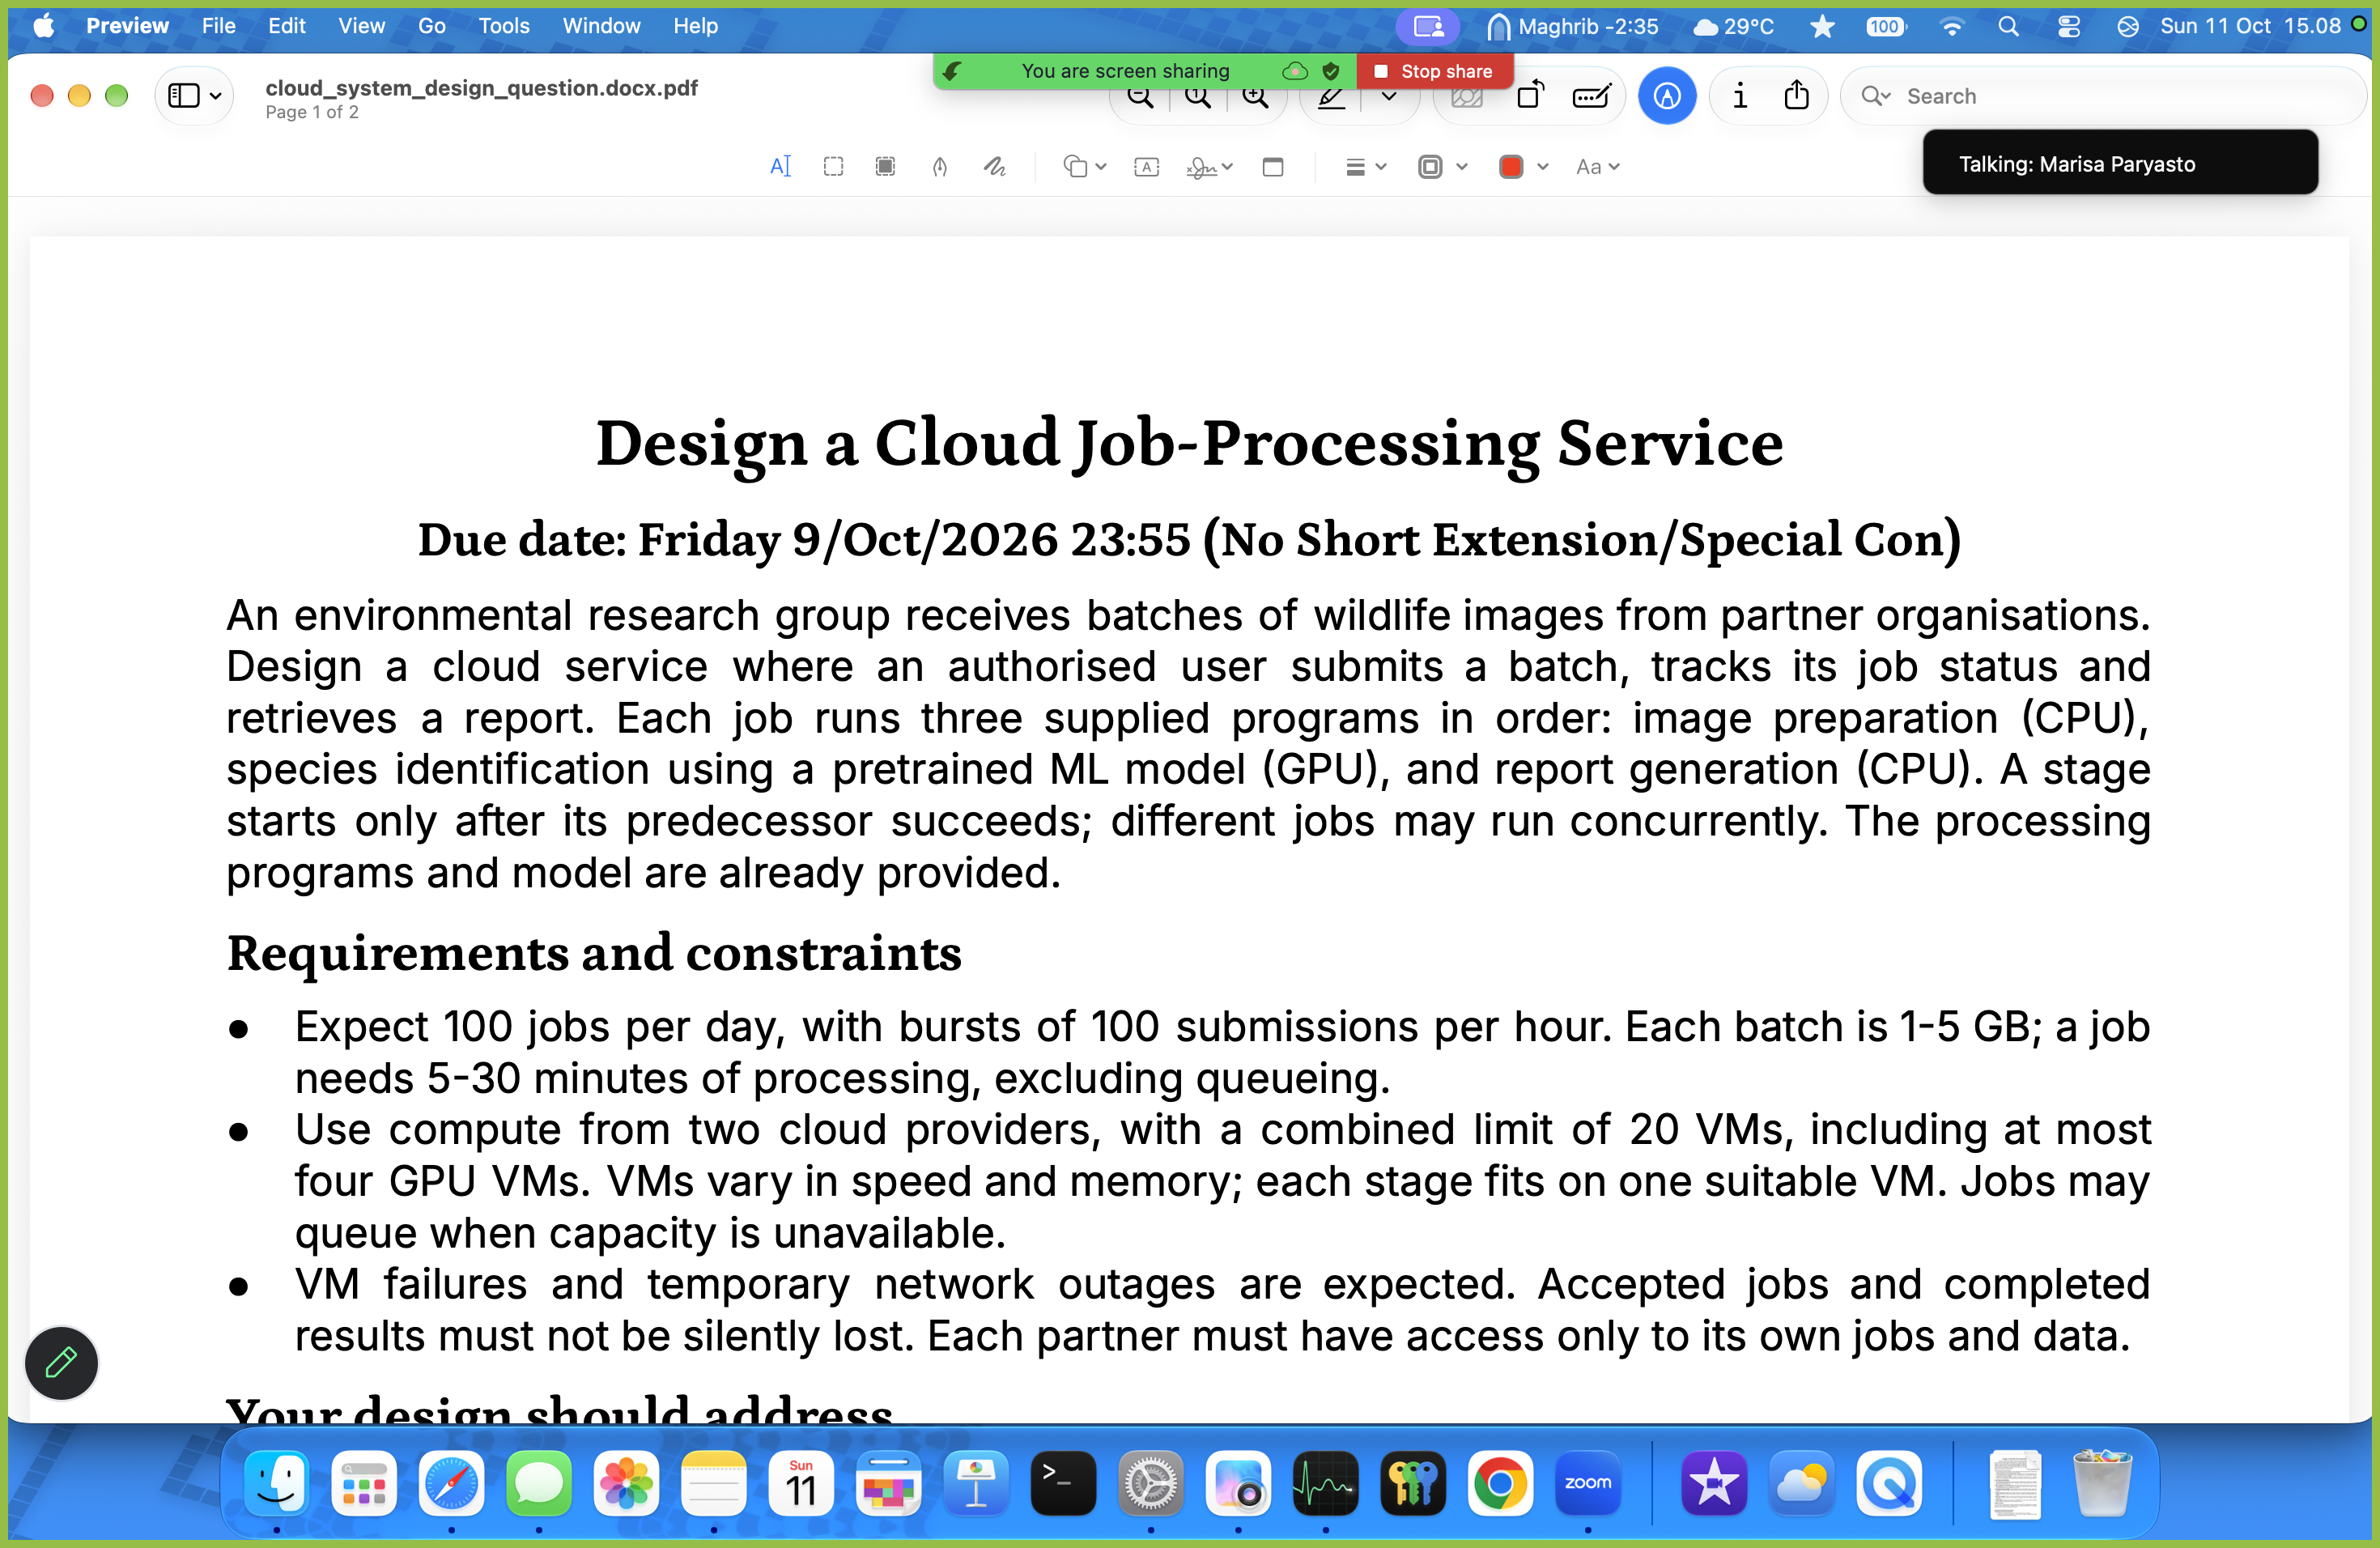This screenshot has width=2380, height=1548.
Task: Open the Tools menu
Action: tap(504, 26)
